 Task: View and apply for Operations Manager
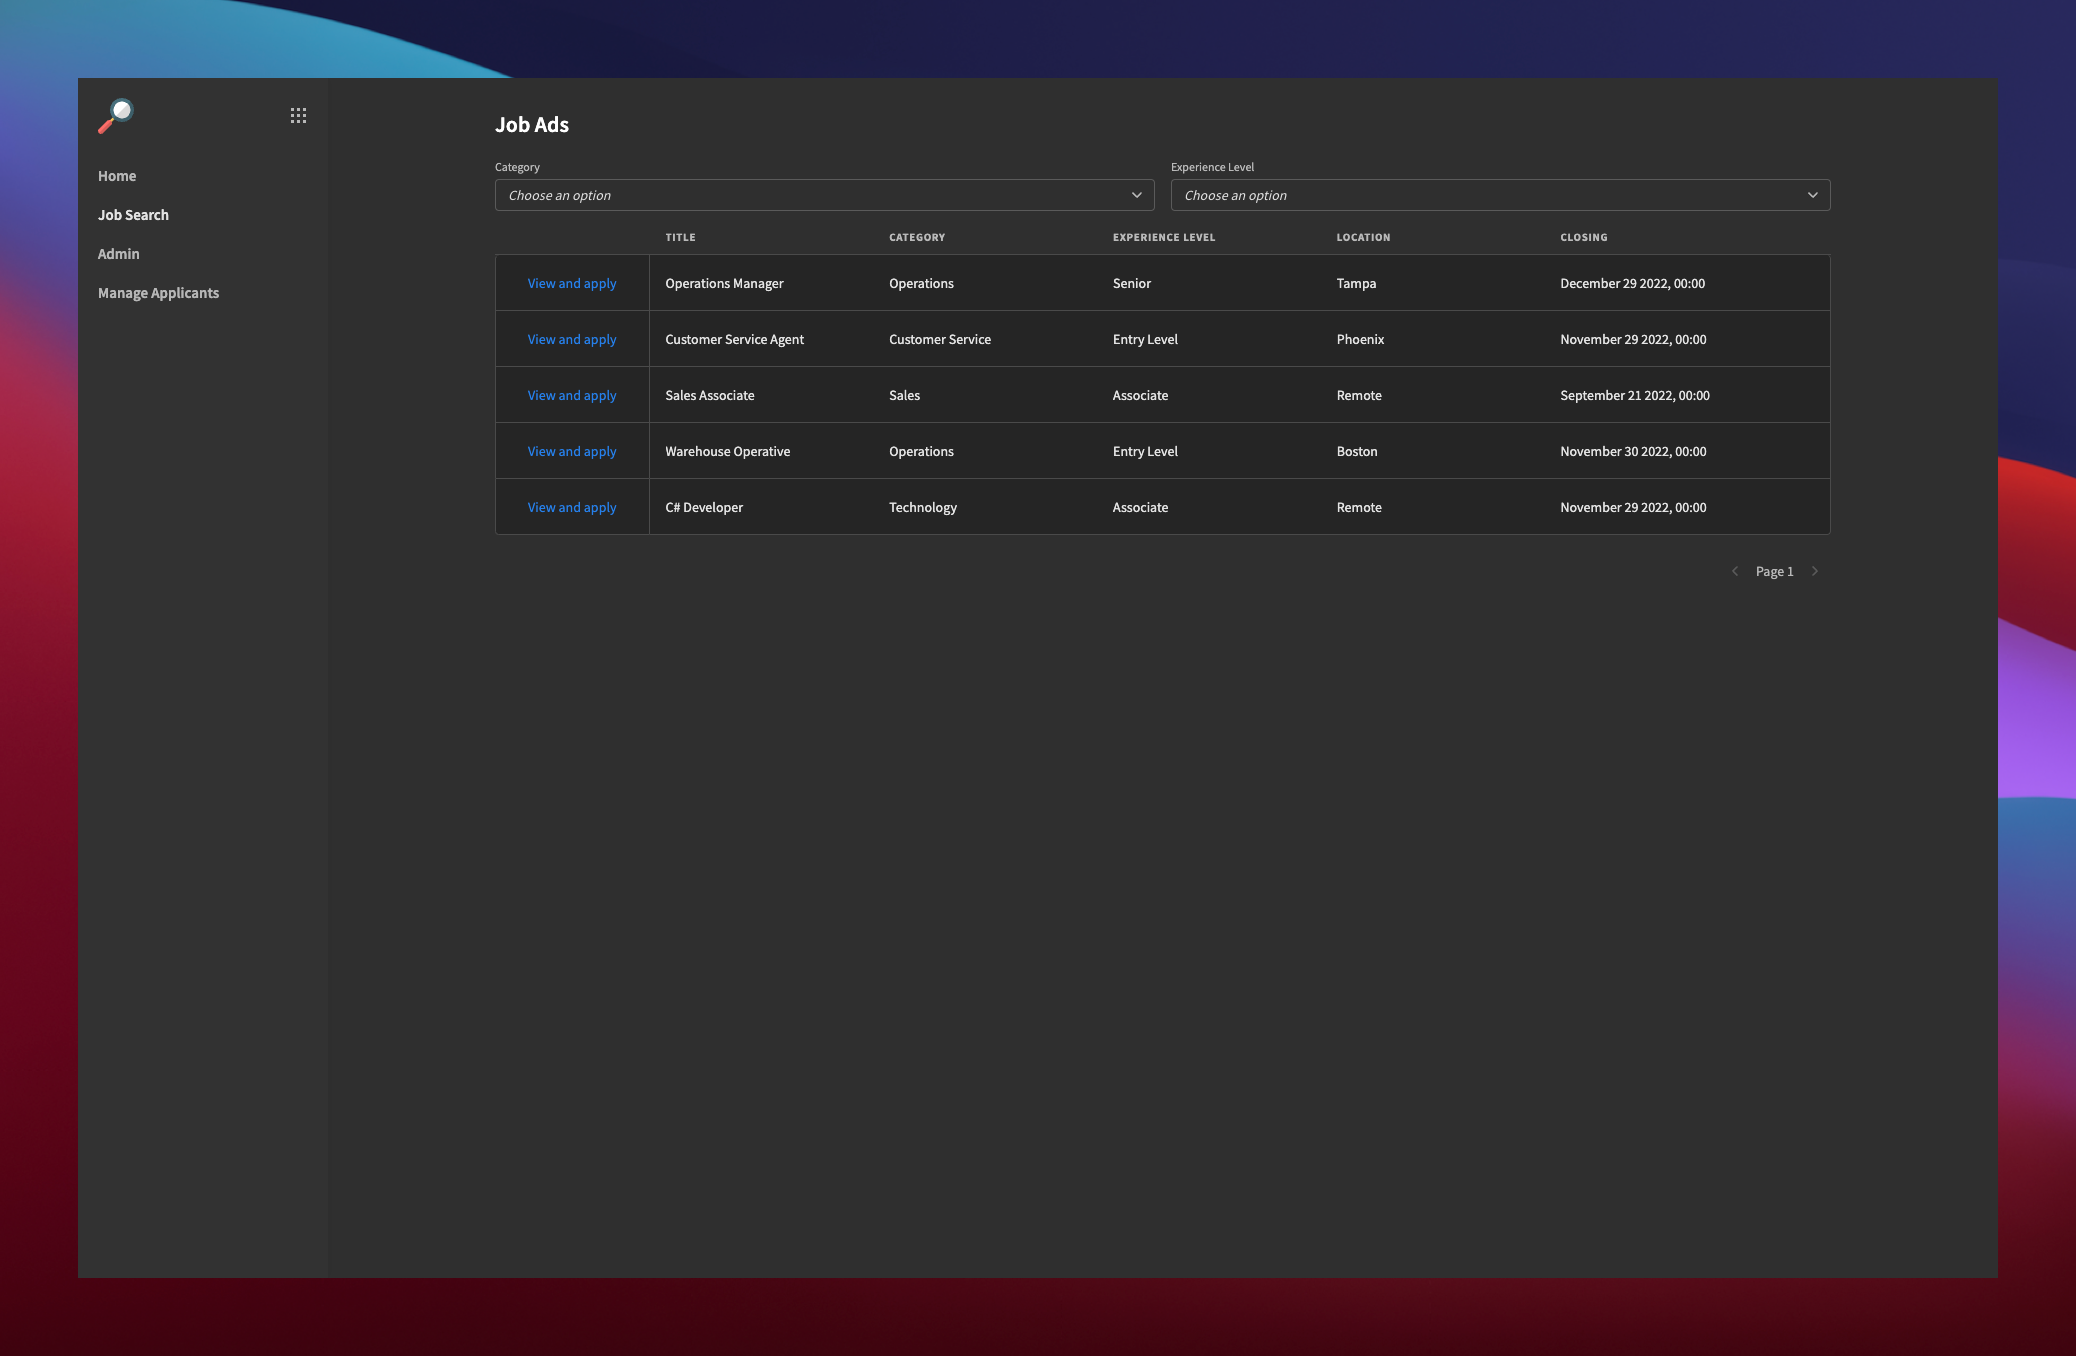point(572,283)
